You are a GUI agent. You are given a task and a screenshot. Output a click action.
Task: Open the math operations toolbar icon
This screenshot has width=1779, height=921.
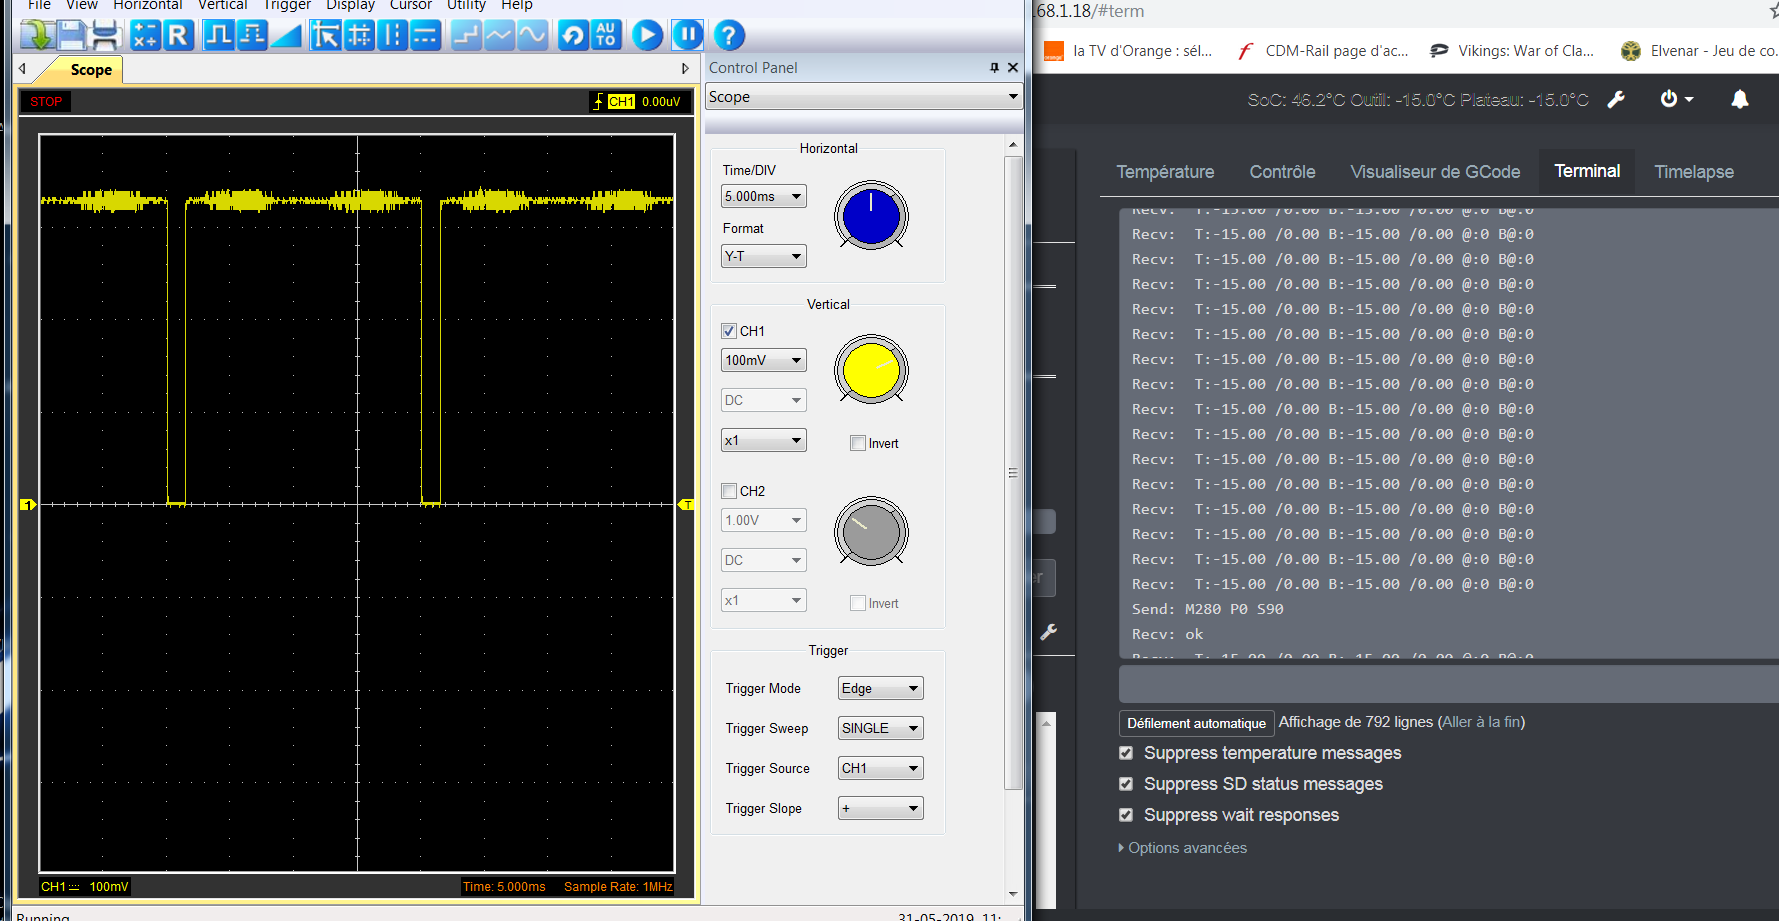coord(145,36)
